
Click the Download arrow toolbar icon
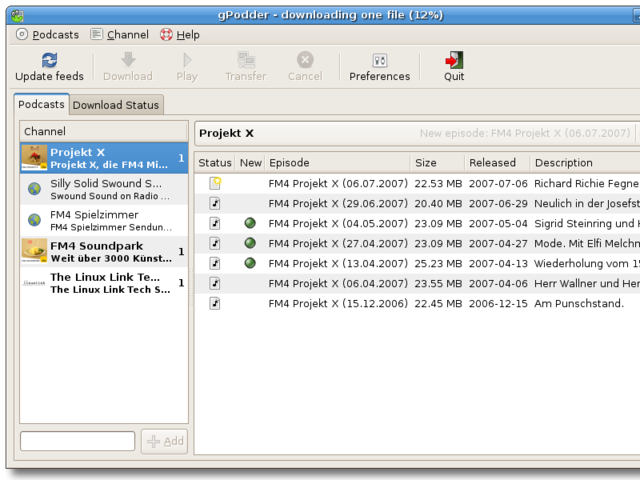(x=128, y=60)
